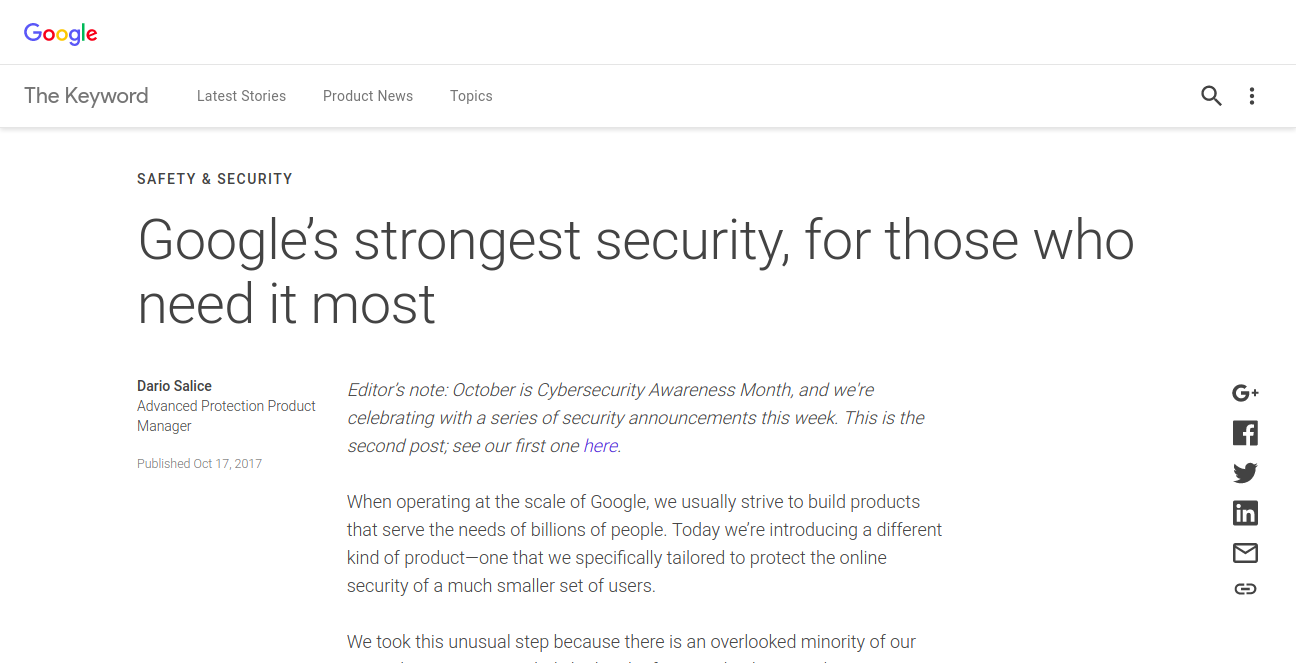Follow the "here" link in editor's note

click(x=600, y=446)
